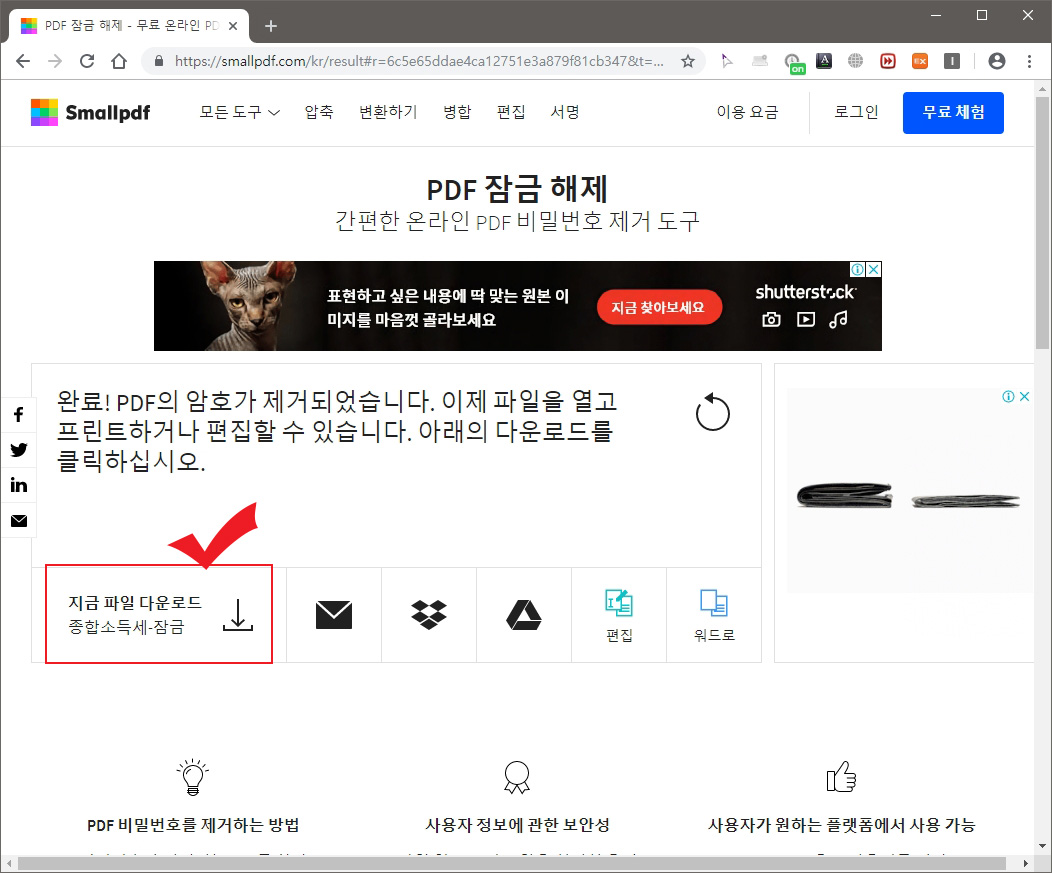The image size is (1052, 873).
Task: Open the 변환하기 menu item
Action: 388,112
